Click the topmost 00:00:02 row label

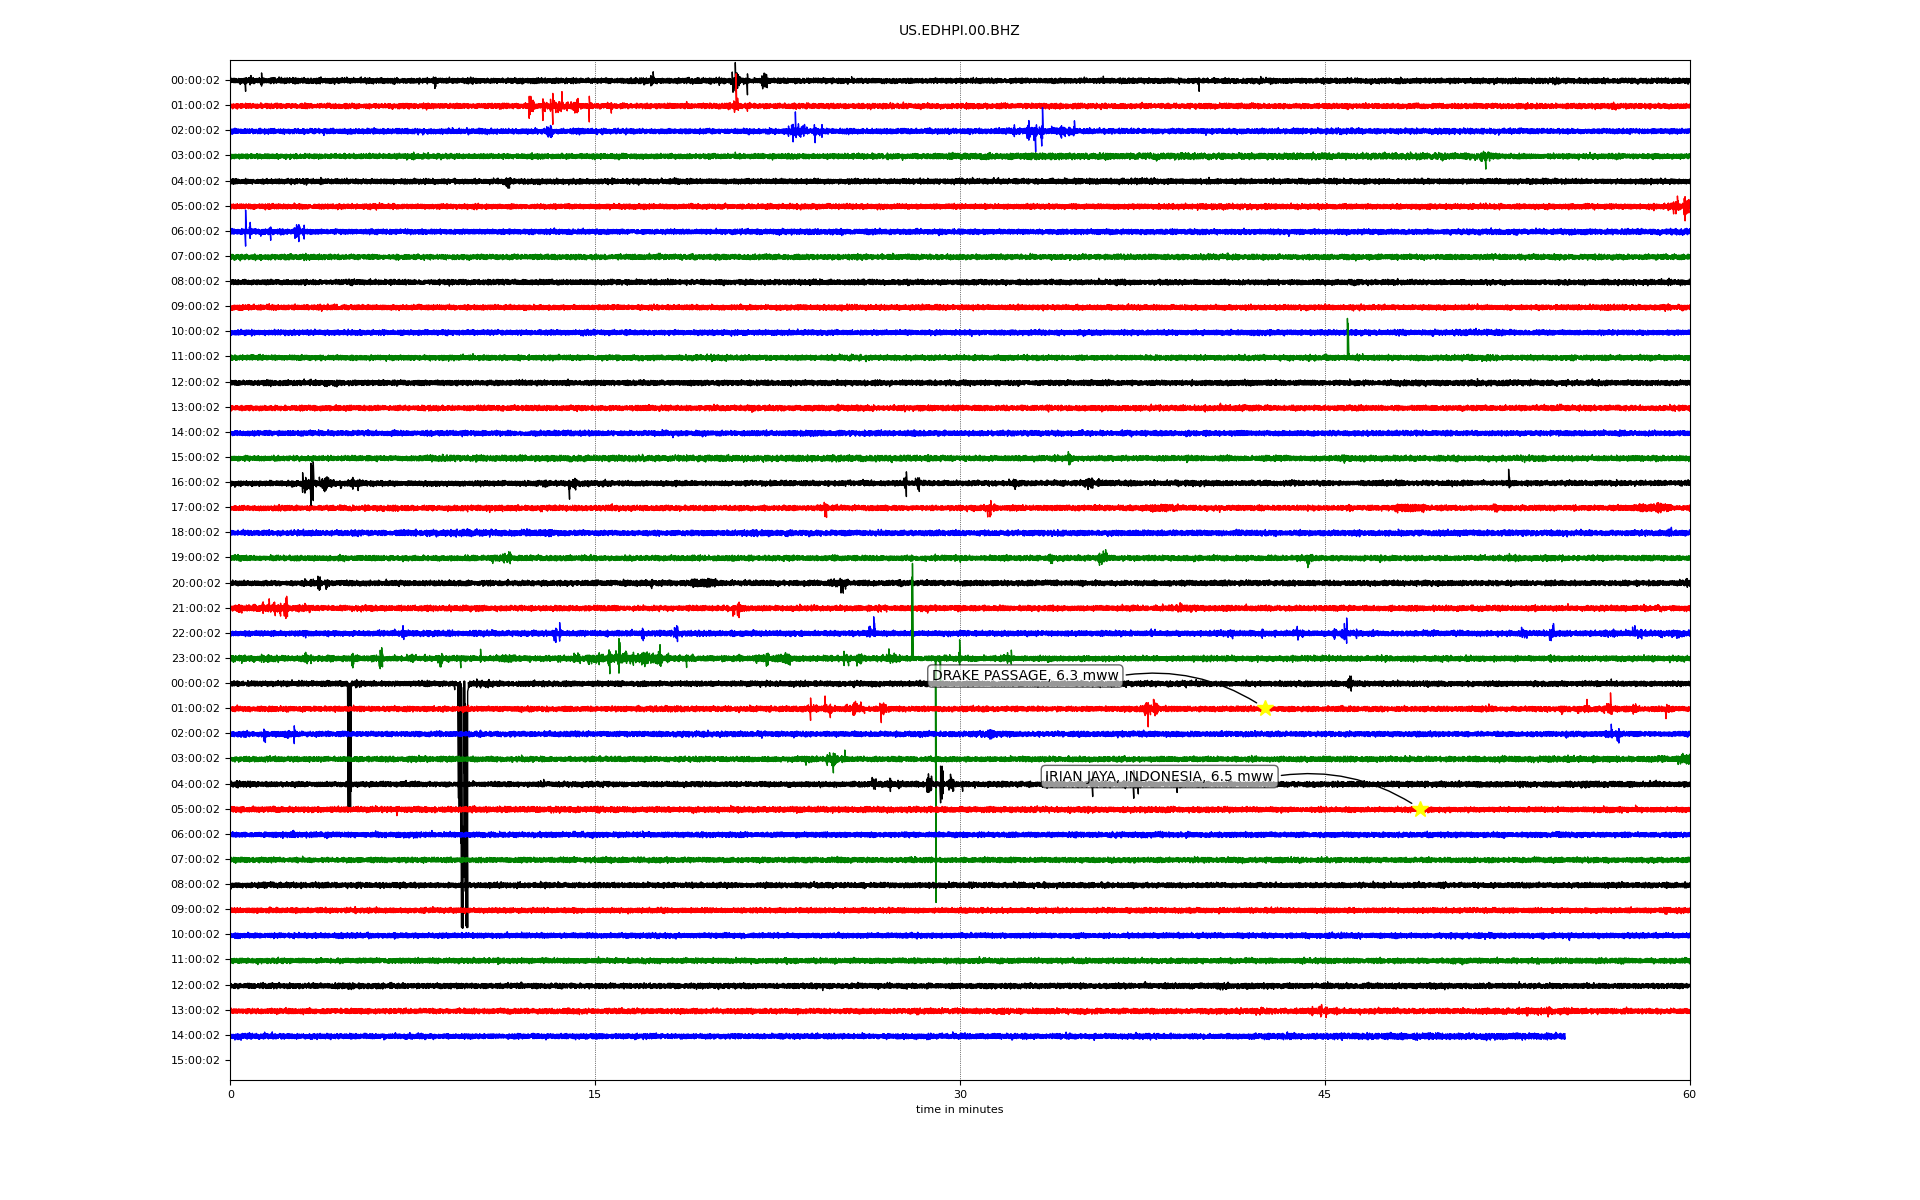pyautogui.click(x=195, y=81)
